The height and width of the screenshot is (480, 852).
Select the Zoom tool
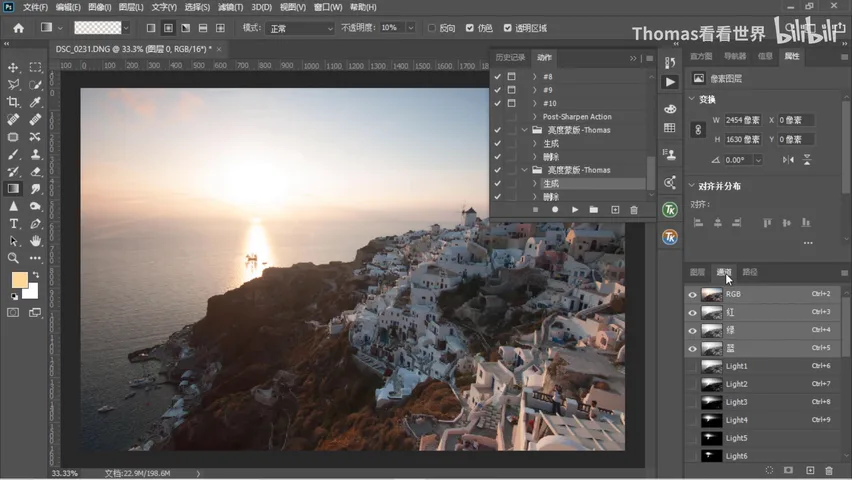click(x=13, y=258)
